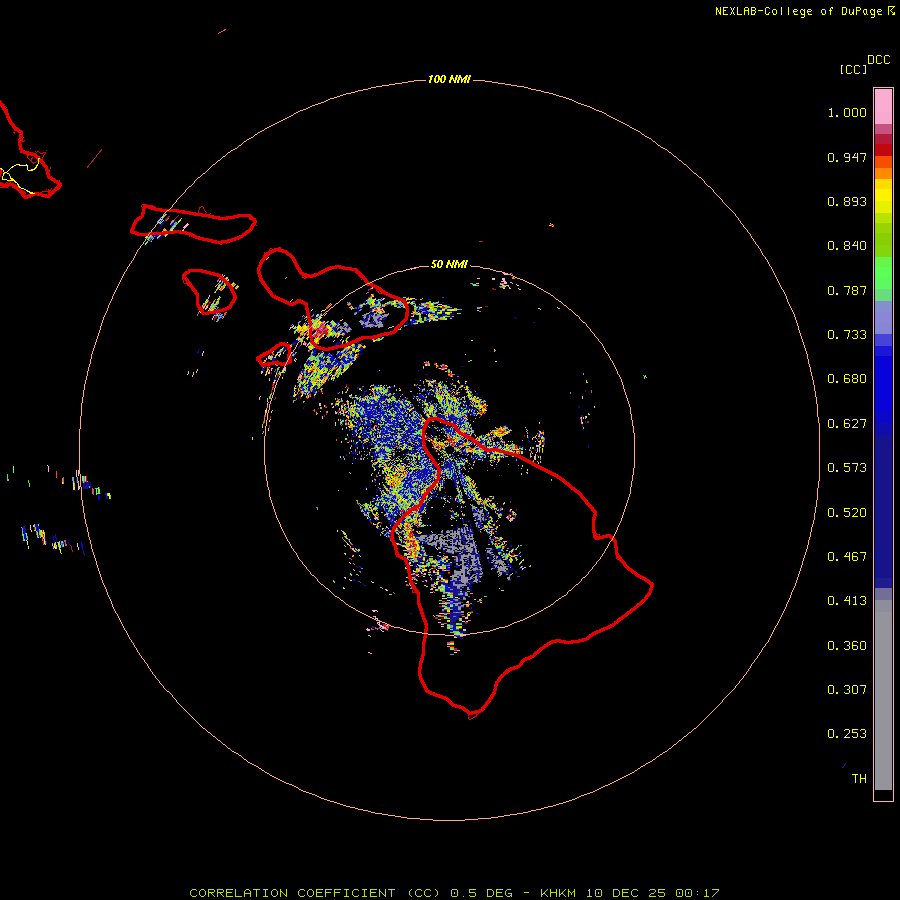Click the 0.947 value on the scale
The image size is (900, 900).
[x=847, y=157]
